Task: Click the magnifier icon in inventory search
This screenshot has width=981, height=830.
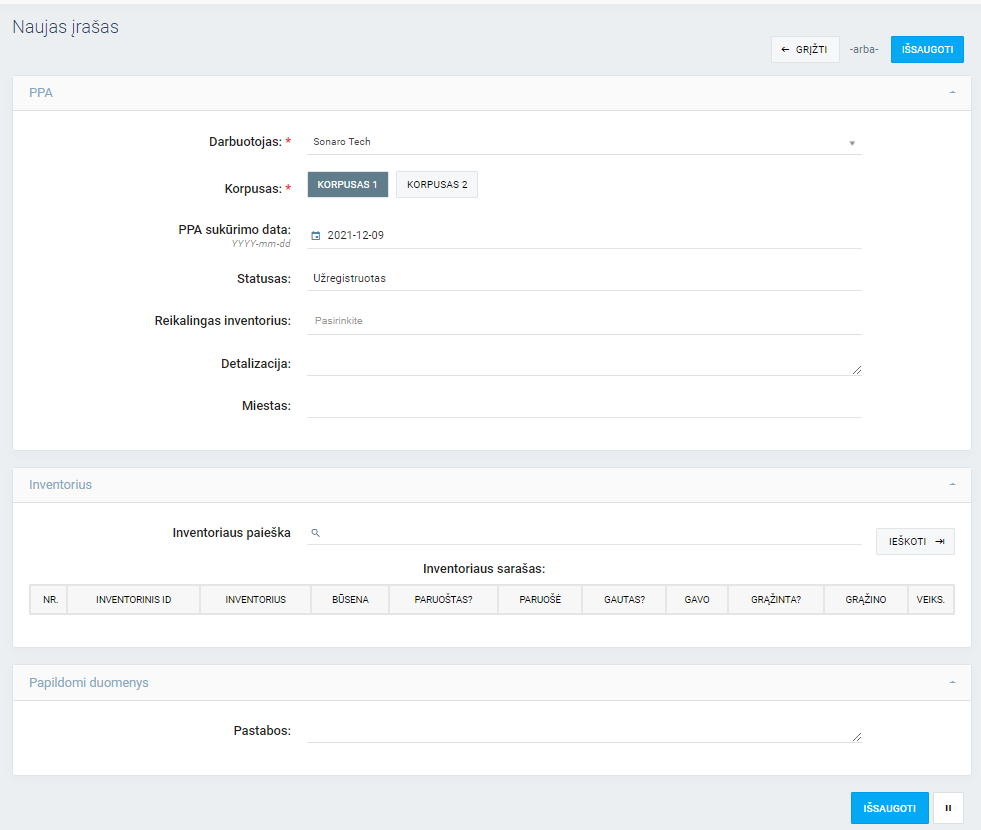Action: (x=315, y=533)
